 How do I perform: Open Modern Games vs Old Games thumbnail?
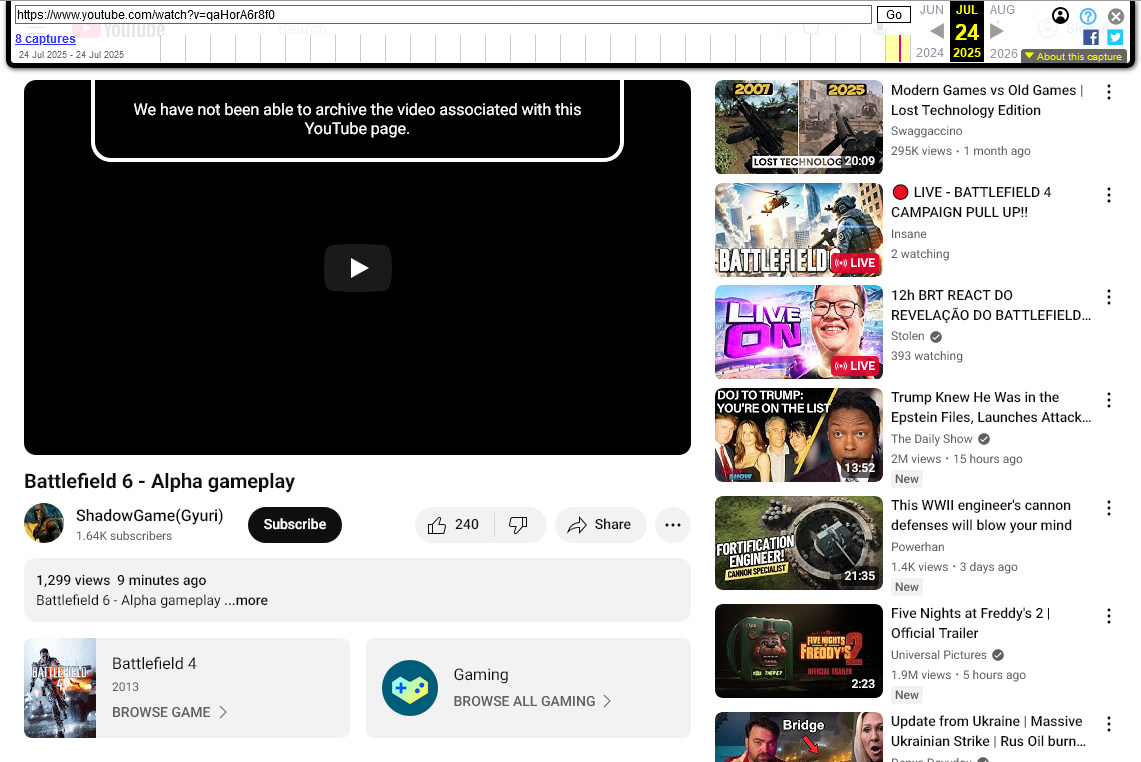point(798,127)
